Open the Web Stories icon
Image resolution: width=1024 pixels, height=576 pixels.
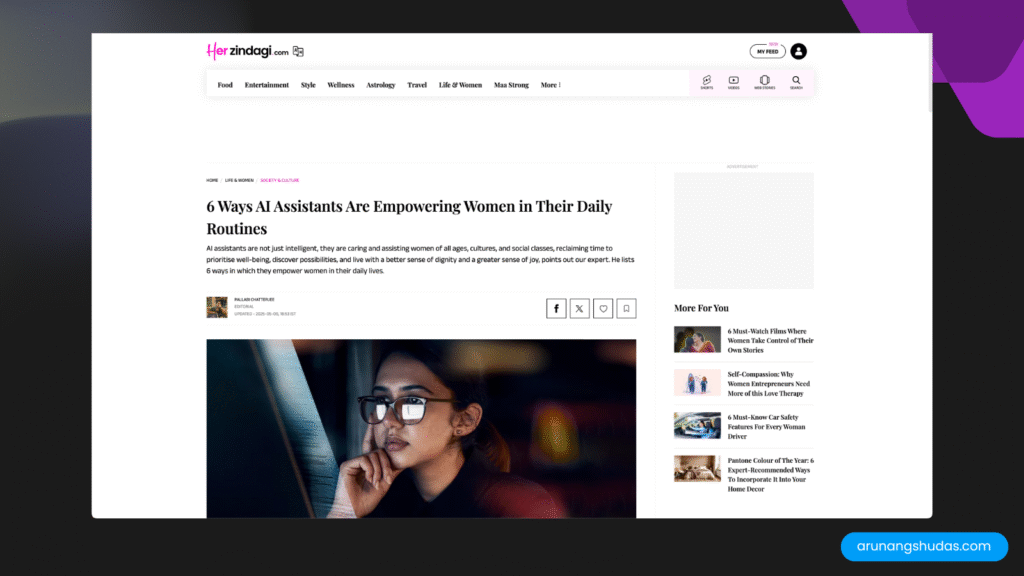pos(765,82)
